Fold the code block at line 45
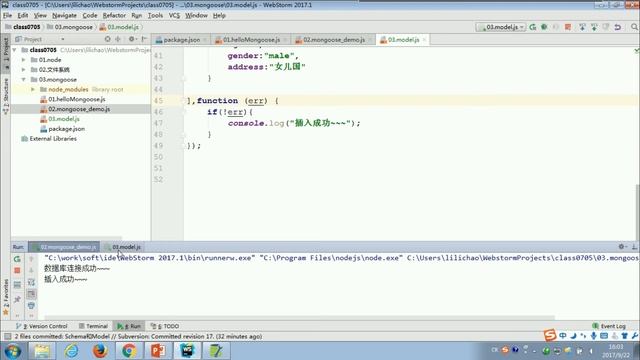Screen dimensions: 640x360 point(184,100)
